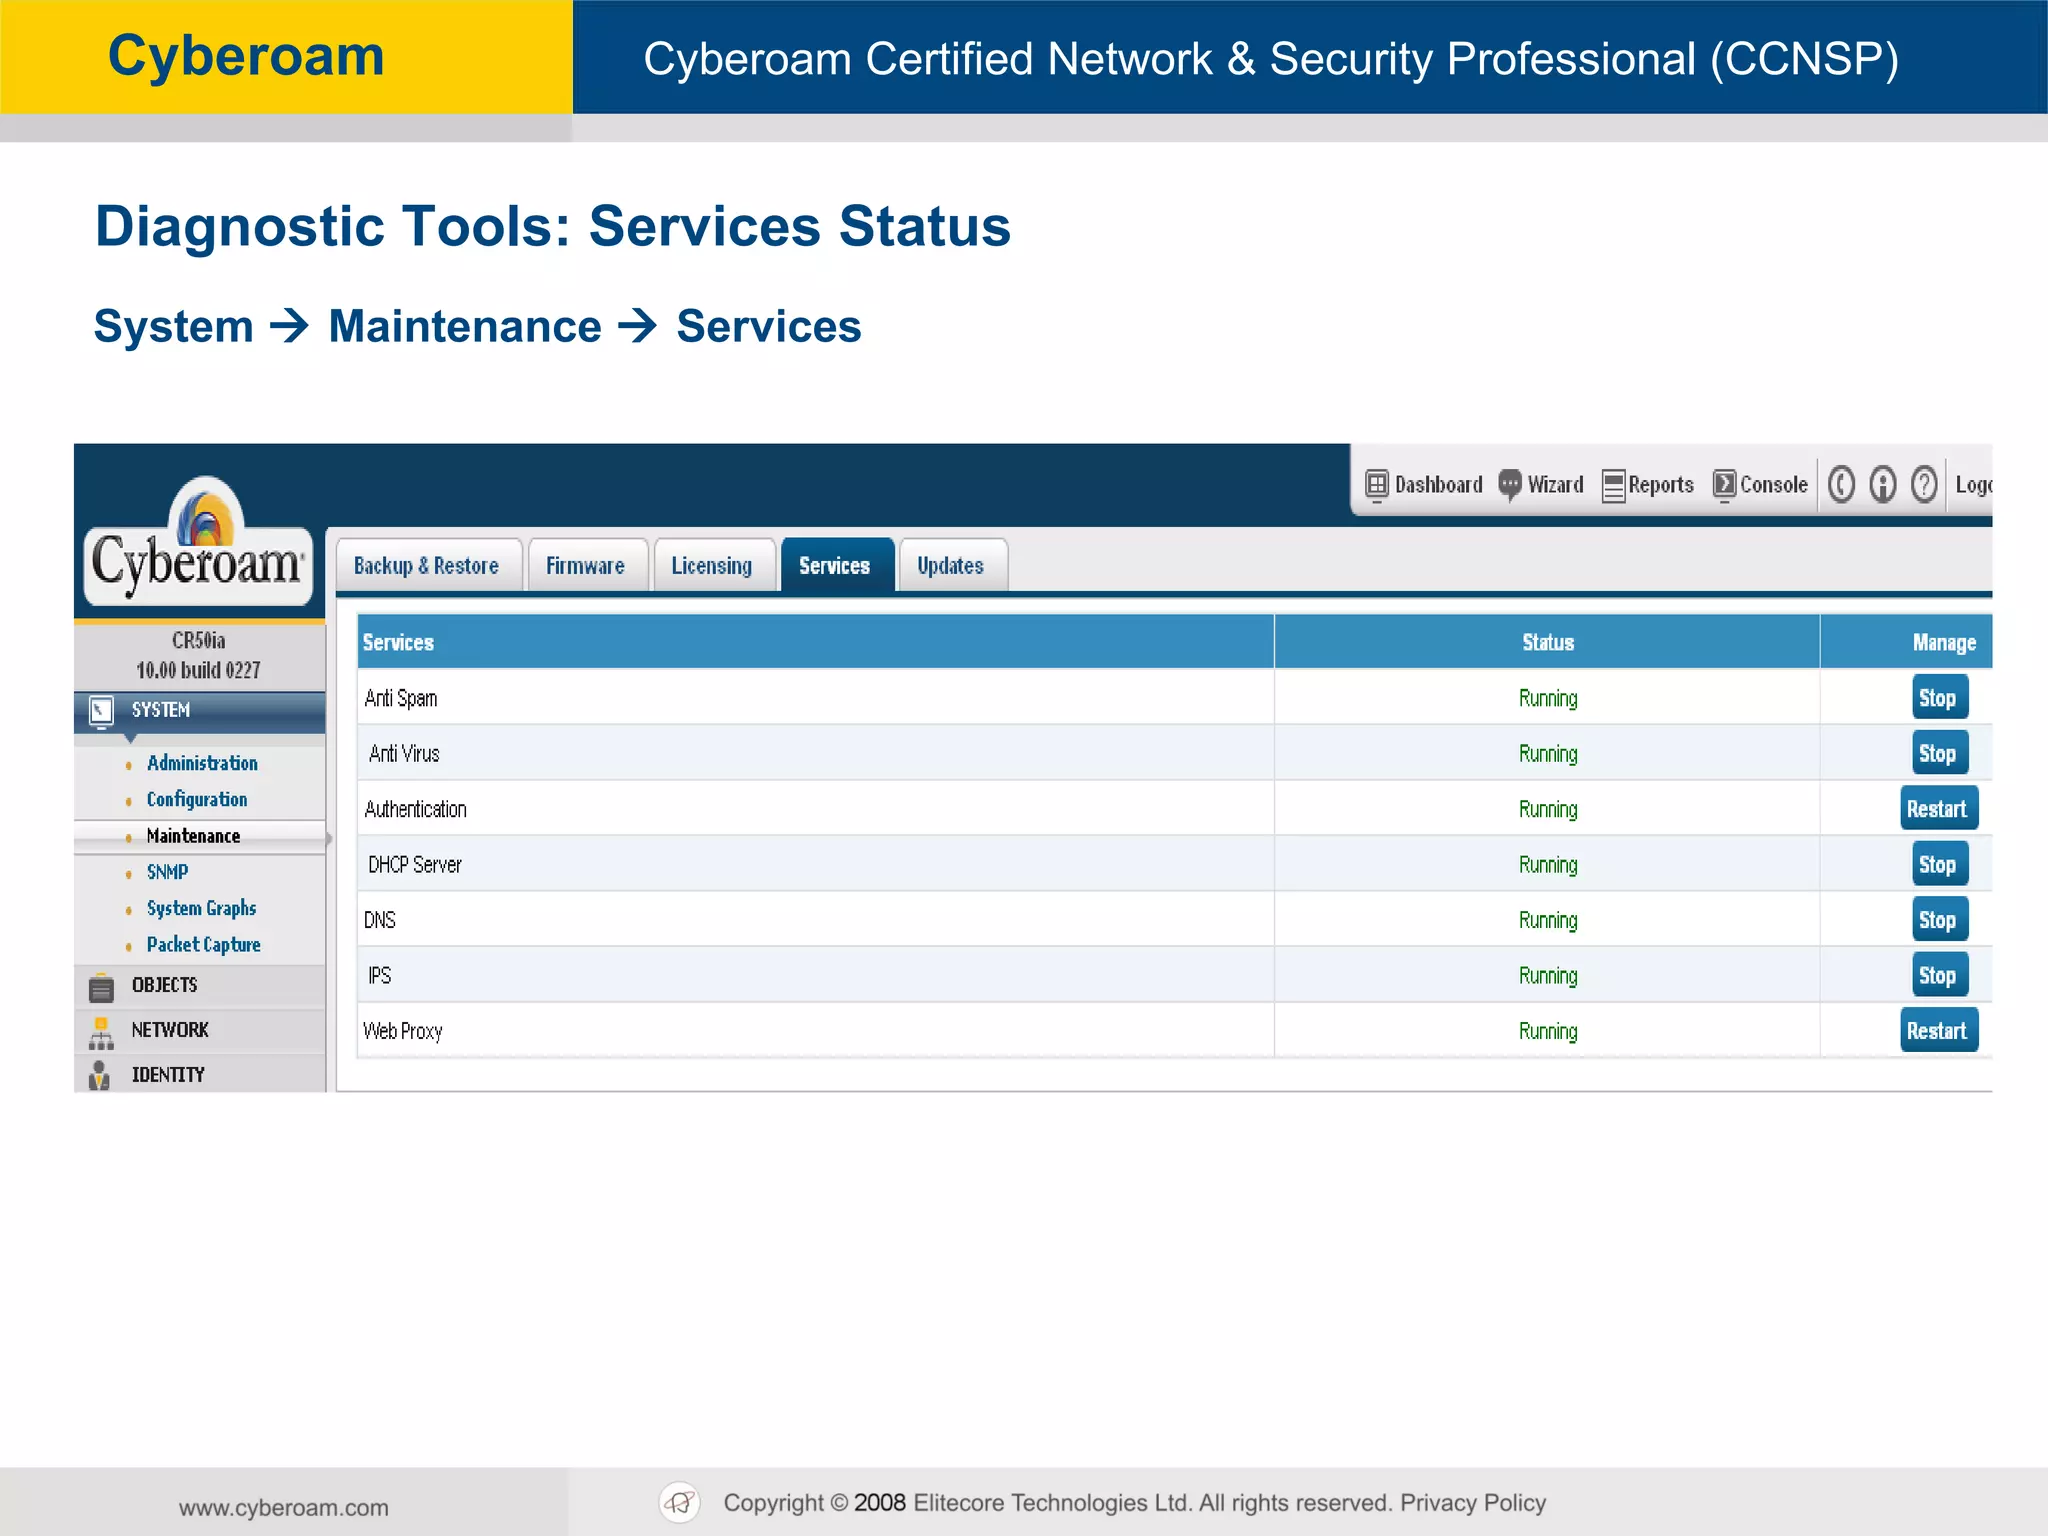Click the SYSTEM monitor icon in sidebar
Image resolution: width=2048 pixels, height=1536 pixels.
coord(101,711)
